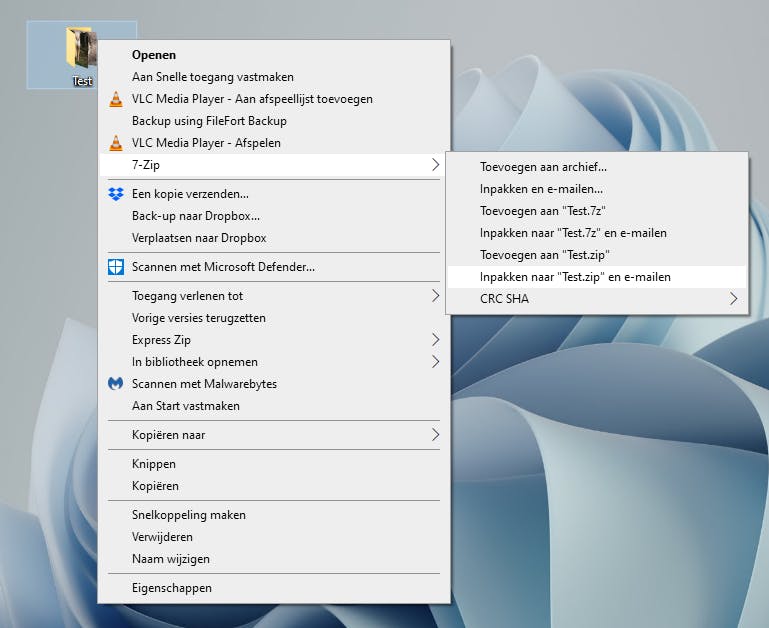Expand the 'Toegang verlenen tot' submenu arrow

435,296
